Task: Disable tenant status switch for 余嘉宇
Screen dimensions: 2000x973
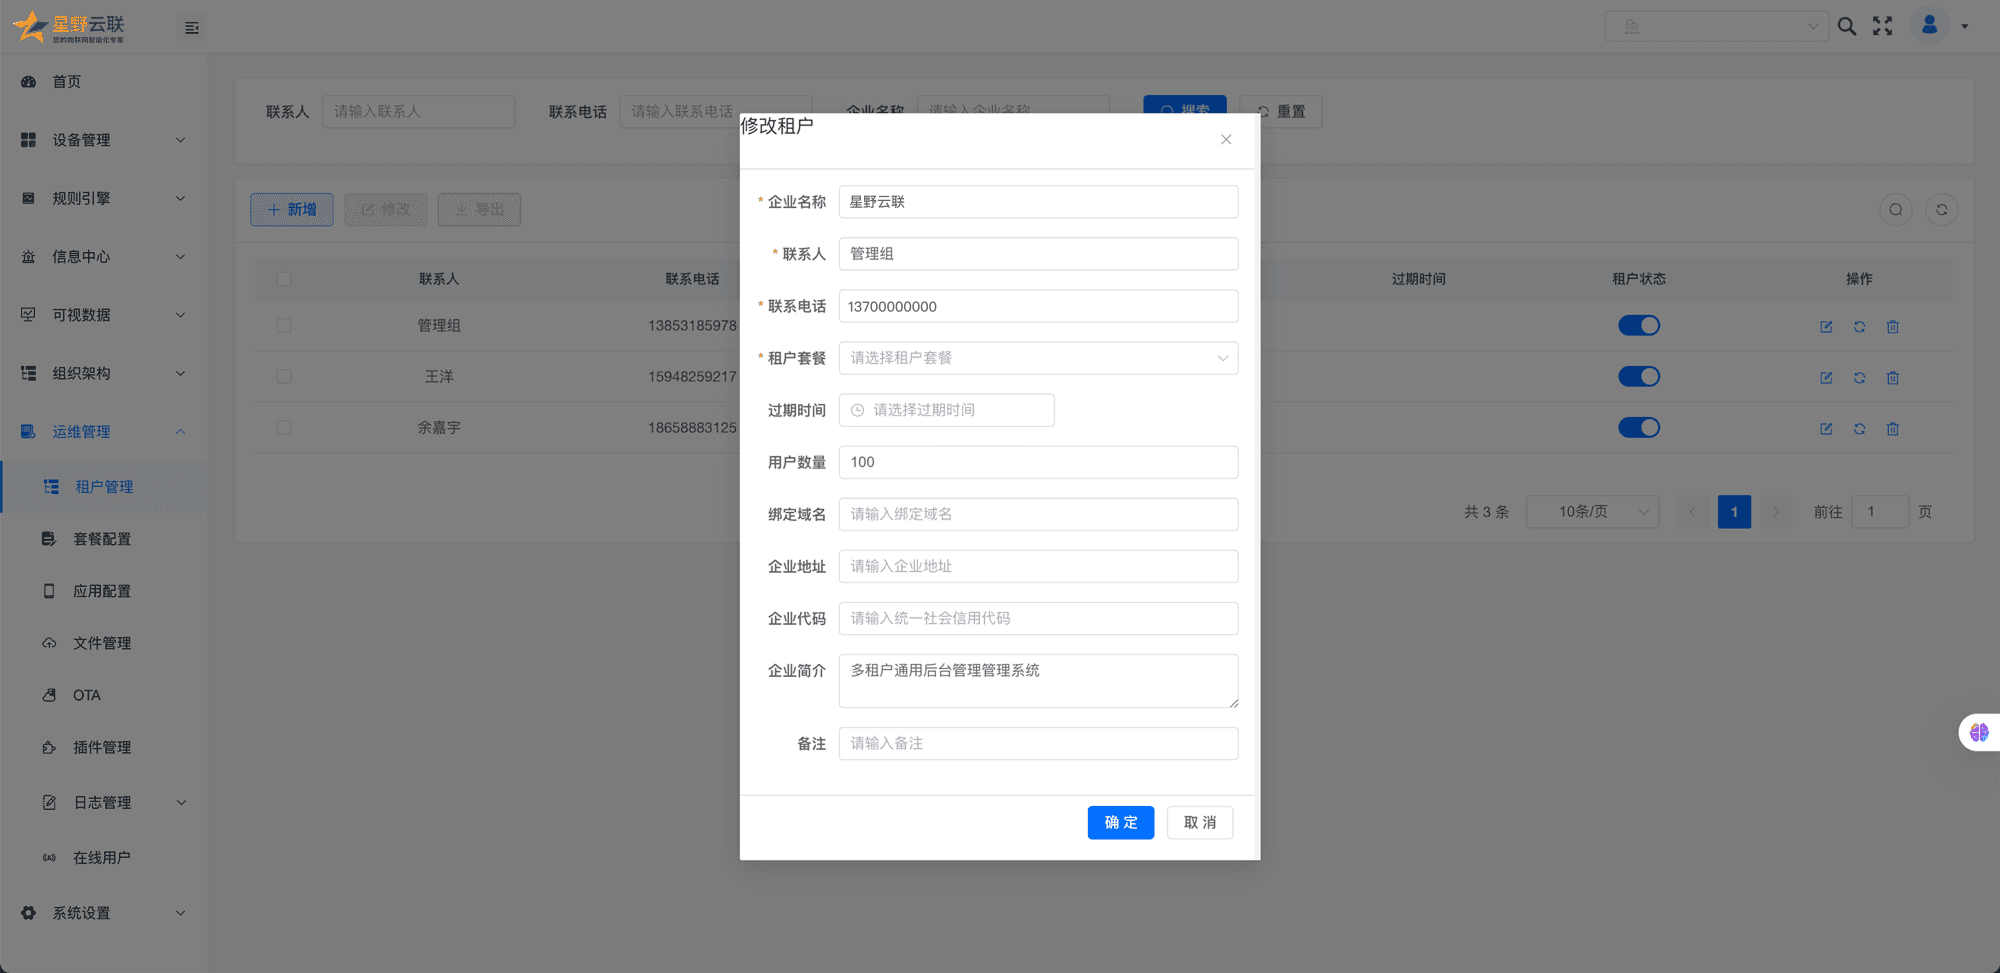Action: pos(1638,428)
